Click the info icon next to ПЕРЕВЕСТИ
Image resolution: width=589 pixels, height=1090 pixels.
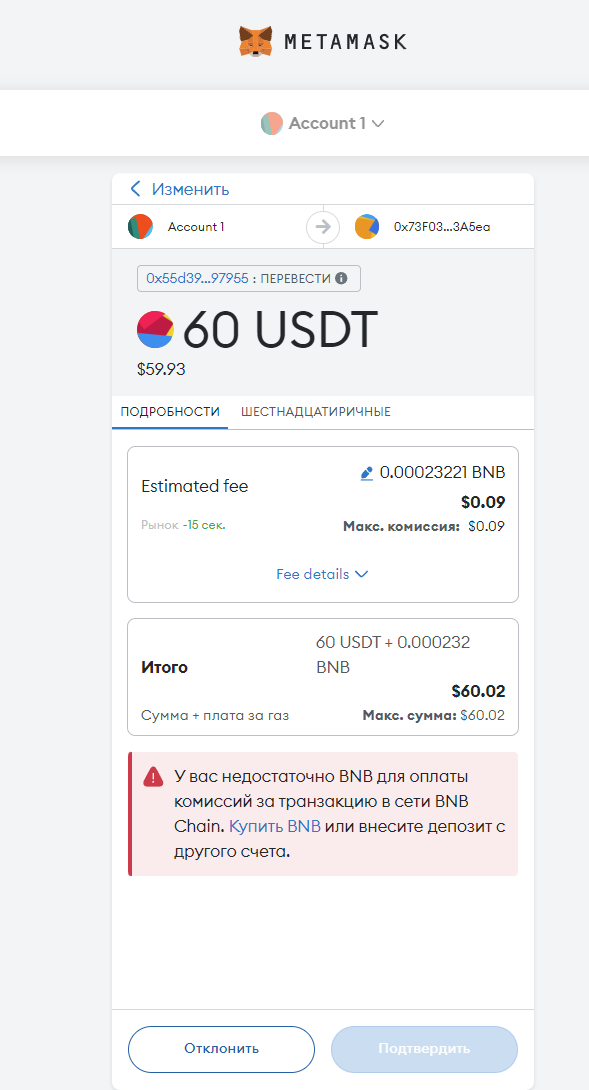pos(341,278)
